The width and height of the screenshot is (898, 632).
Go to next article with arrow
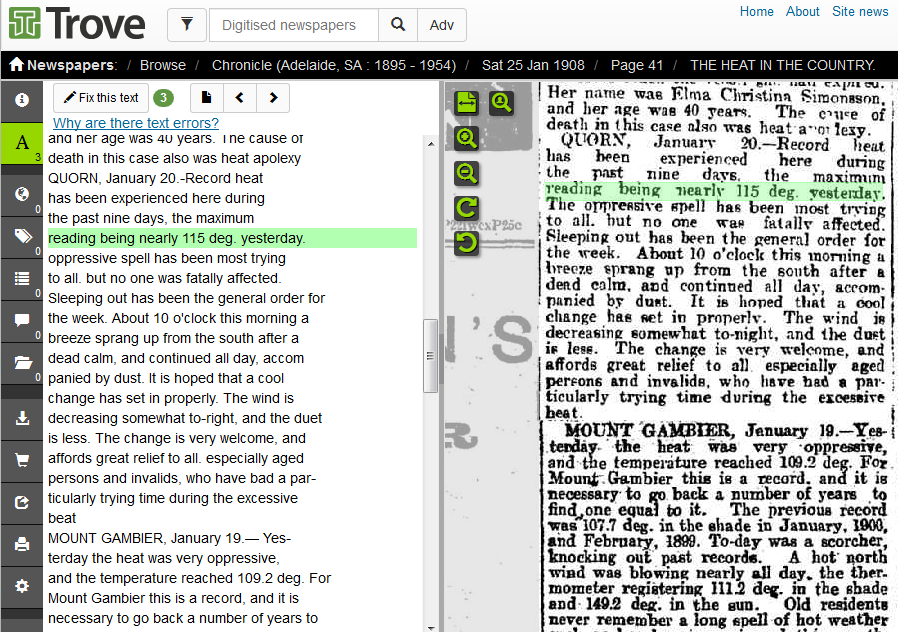click(x=273, y=98)
